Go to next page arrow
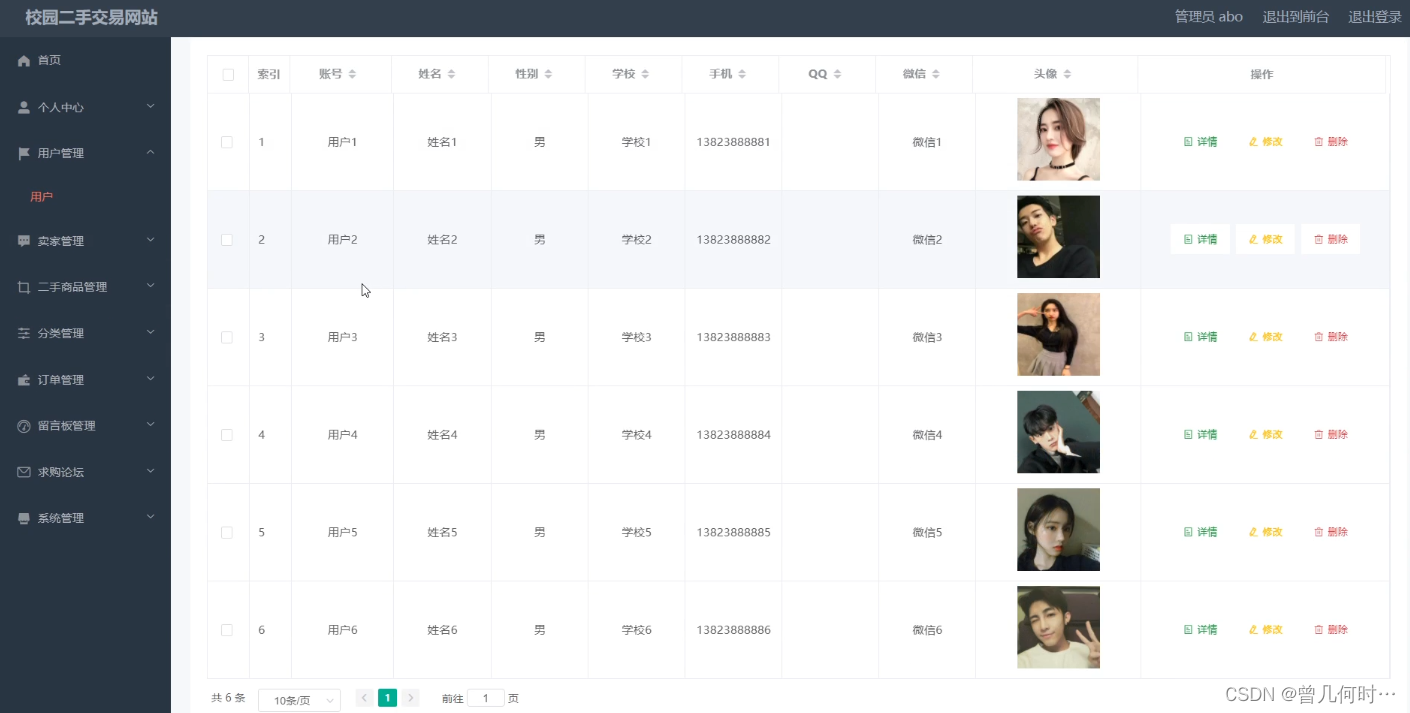 point(411,698)
